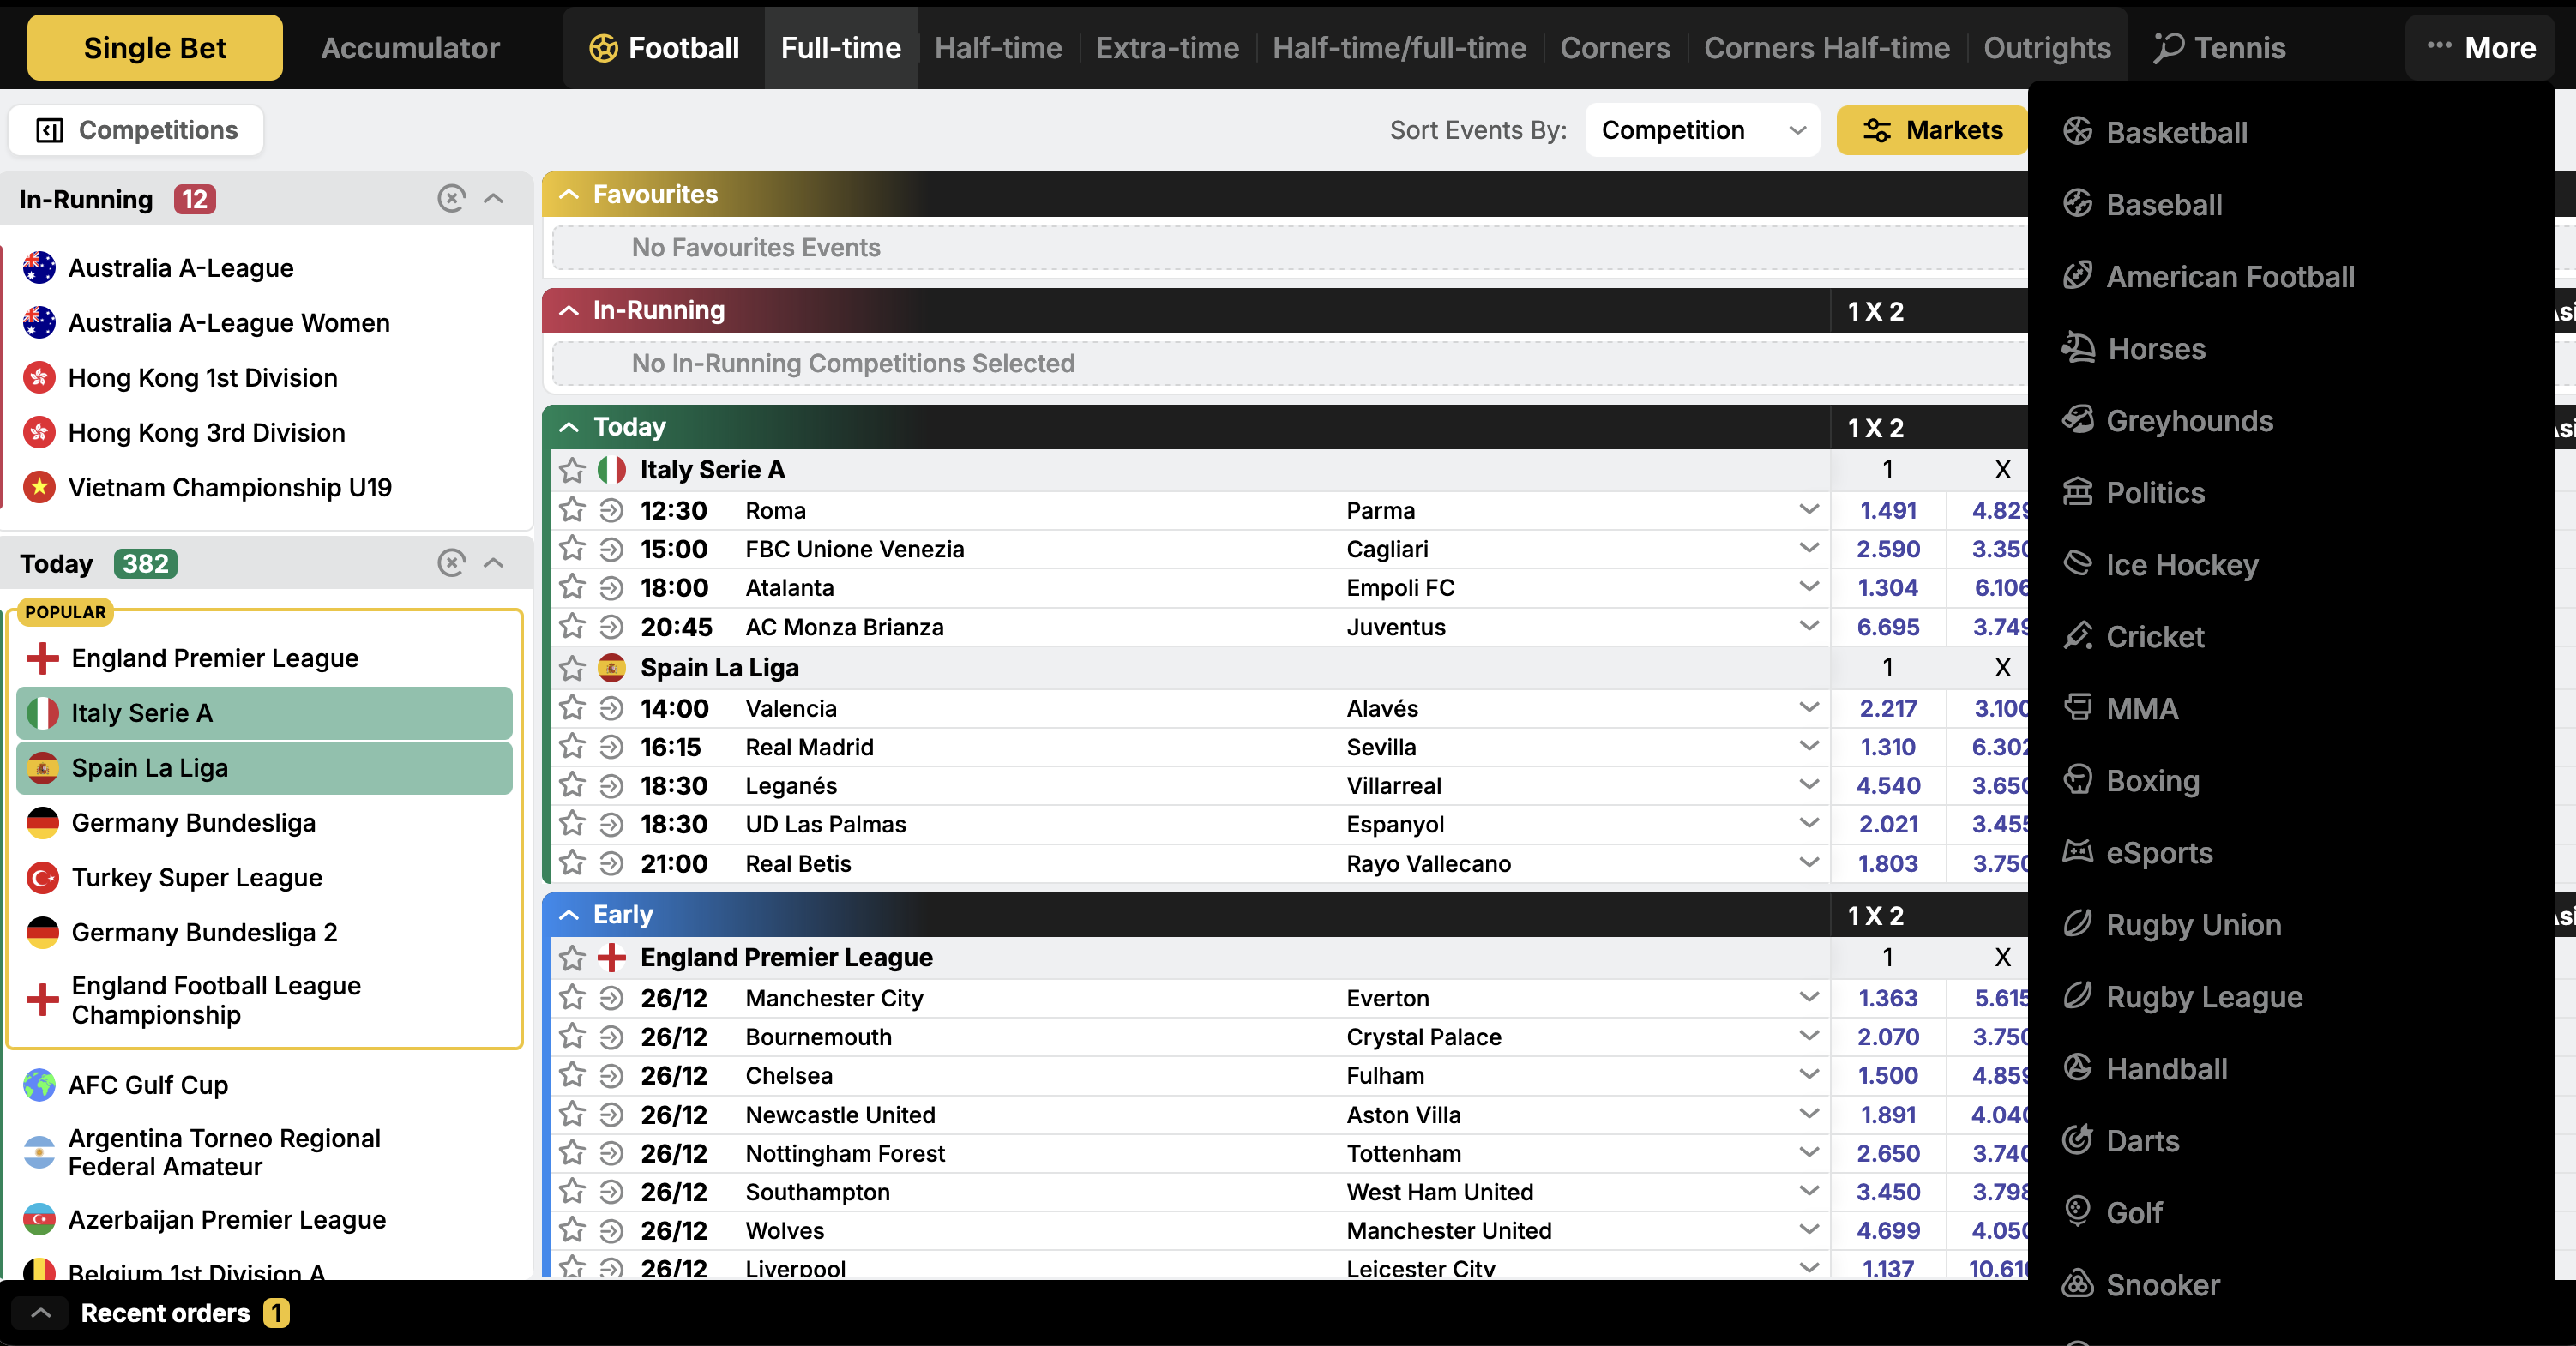The height and width of the screenshot is (1346, 2576).
Task: Switch to the Half-time tab
Action: (997, 48)
